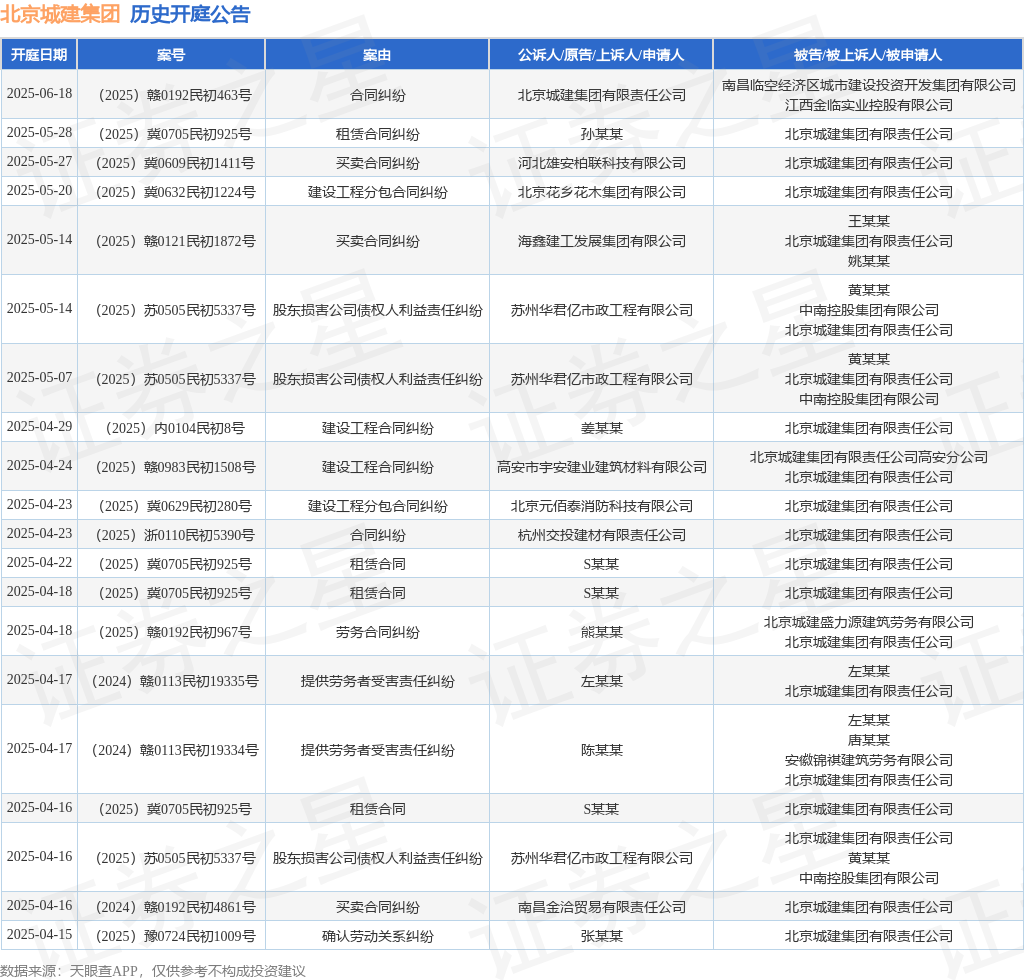1024x980 pixels.
Task: Click the date cell '2025-05-27'
Action: [x=39, y=162]
